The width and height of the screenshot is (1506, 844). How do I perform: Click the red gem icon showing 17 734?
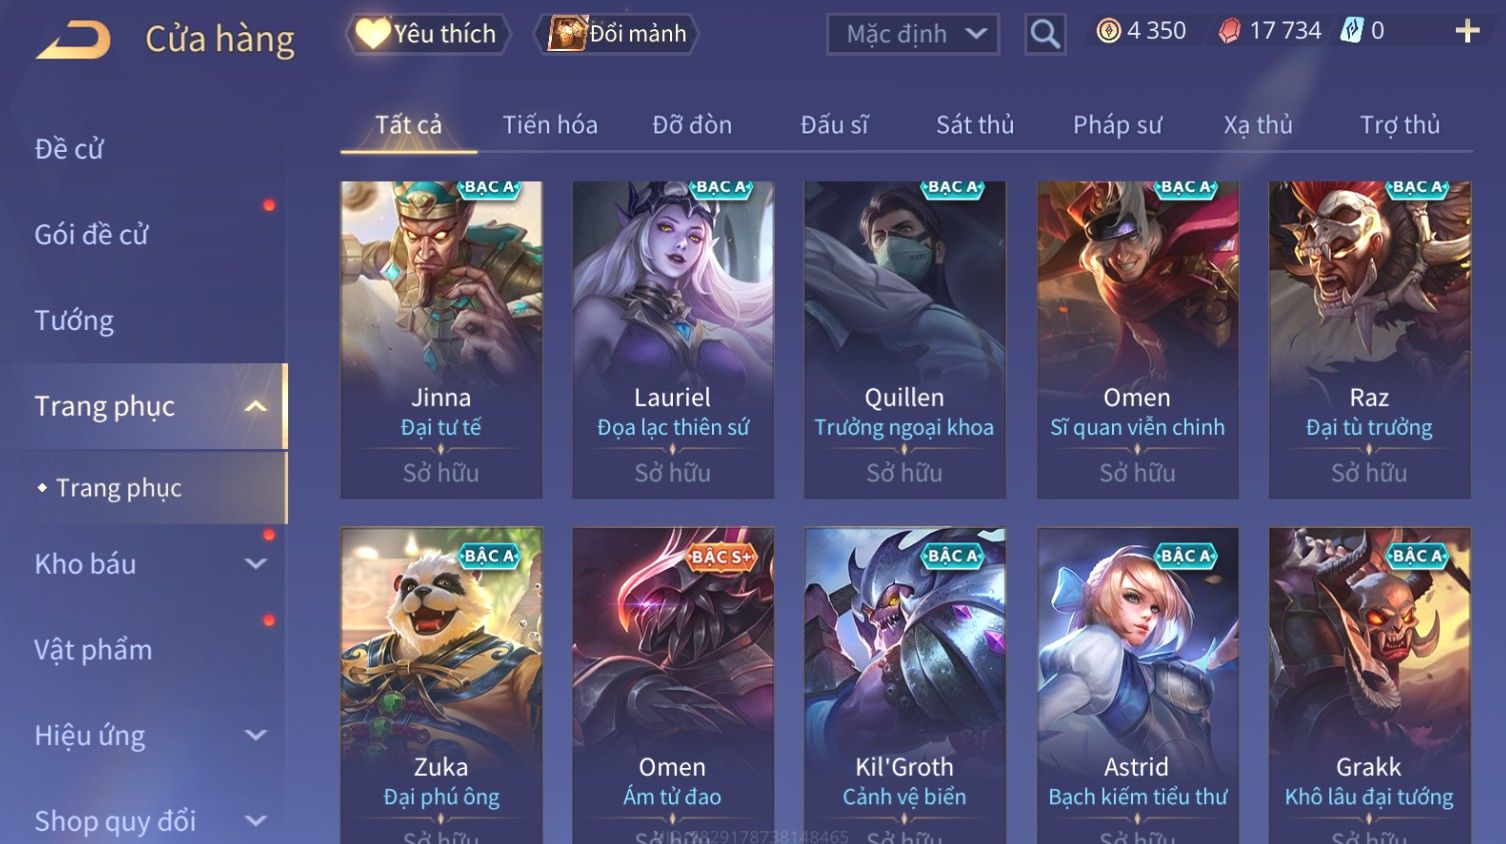click(1229, 32)
